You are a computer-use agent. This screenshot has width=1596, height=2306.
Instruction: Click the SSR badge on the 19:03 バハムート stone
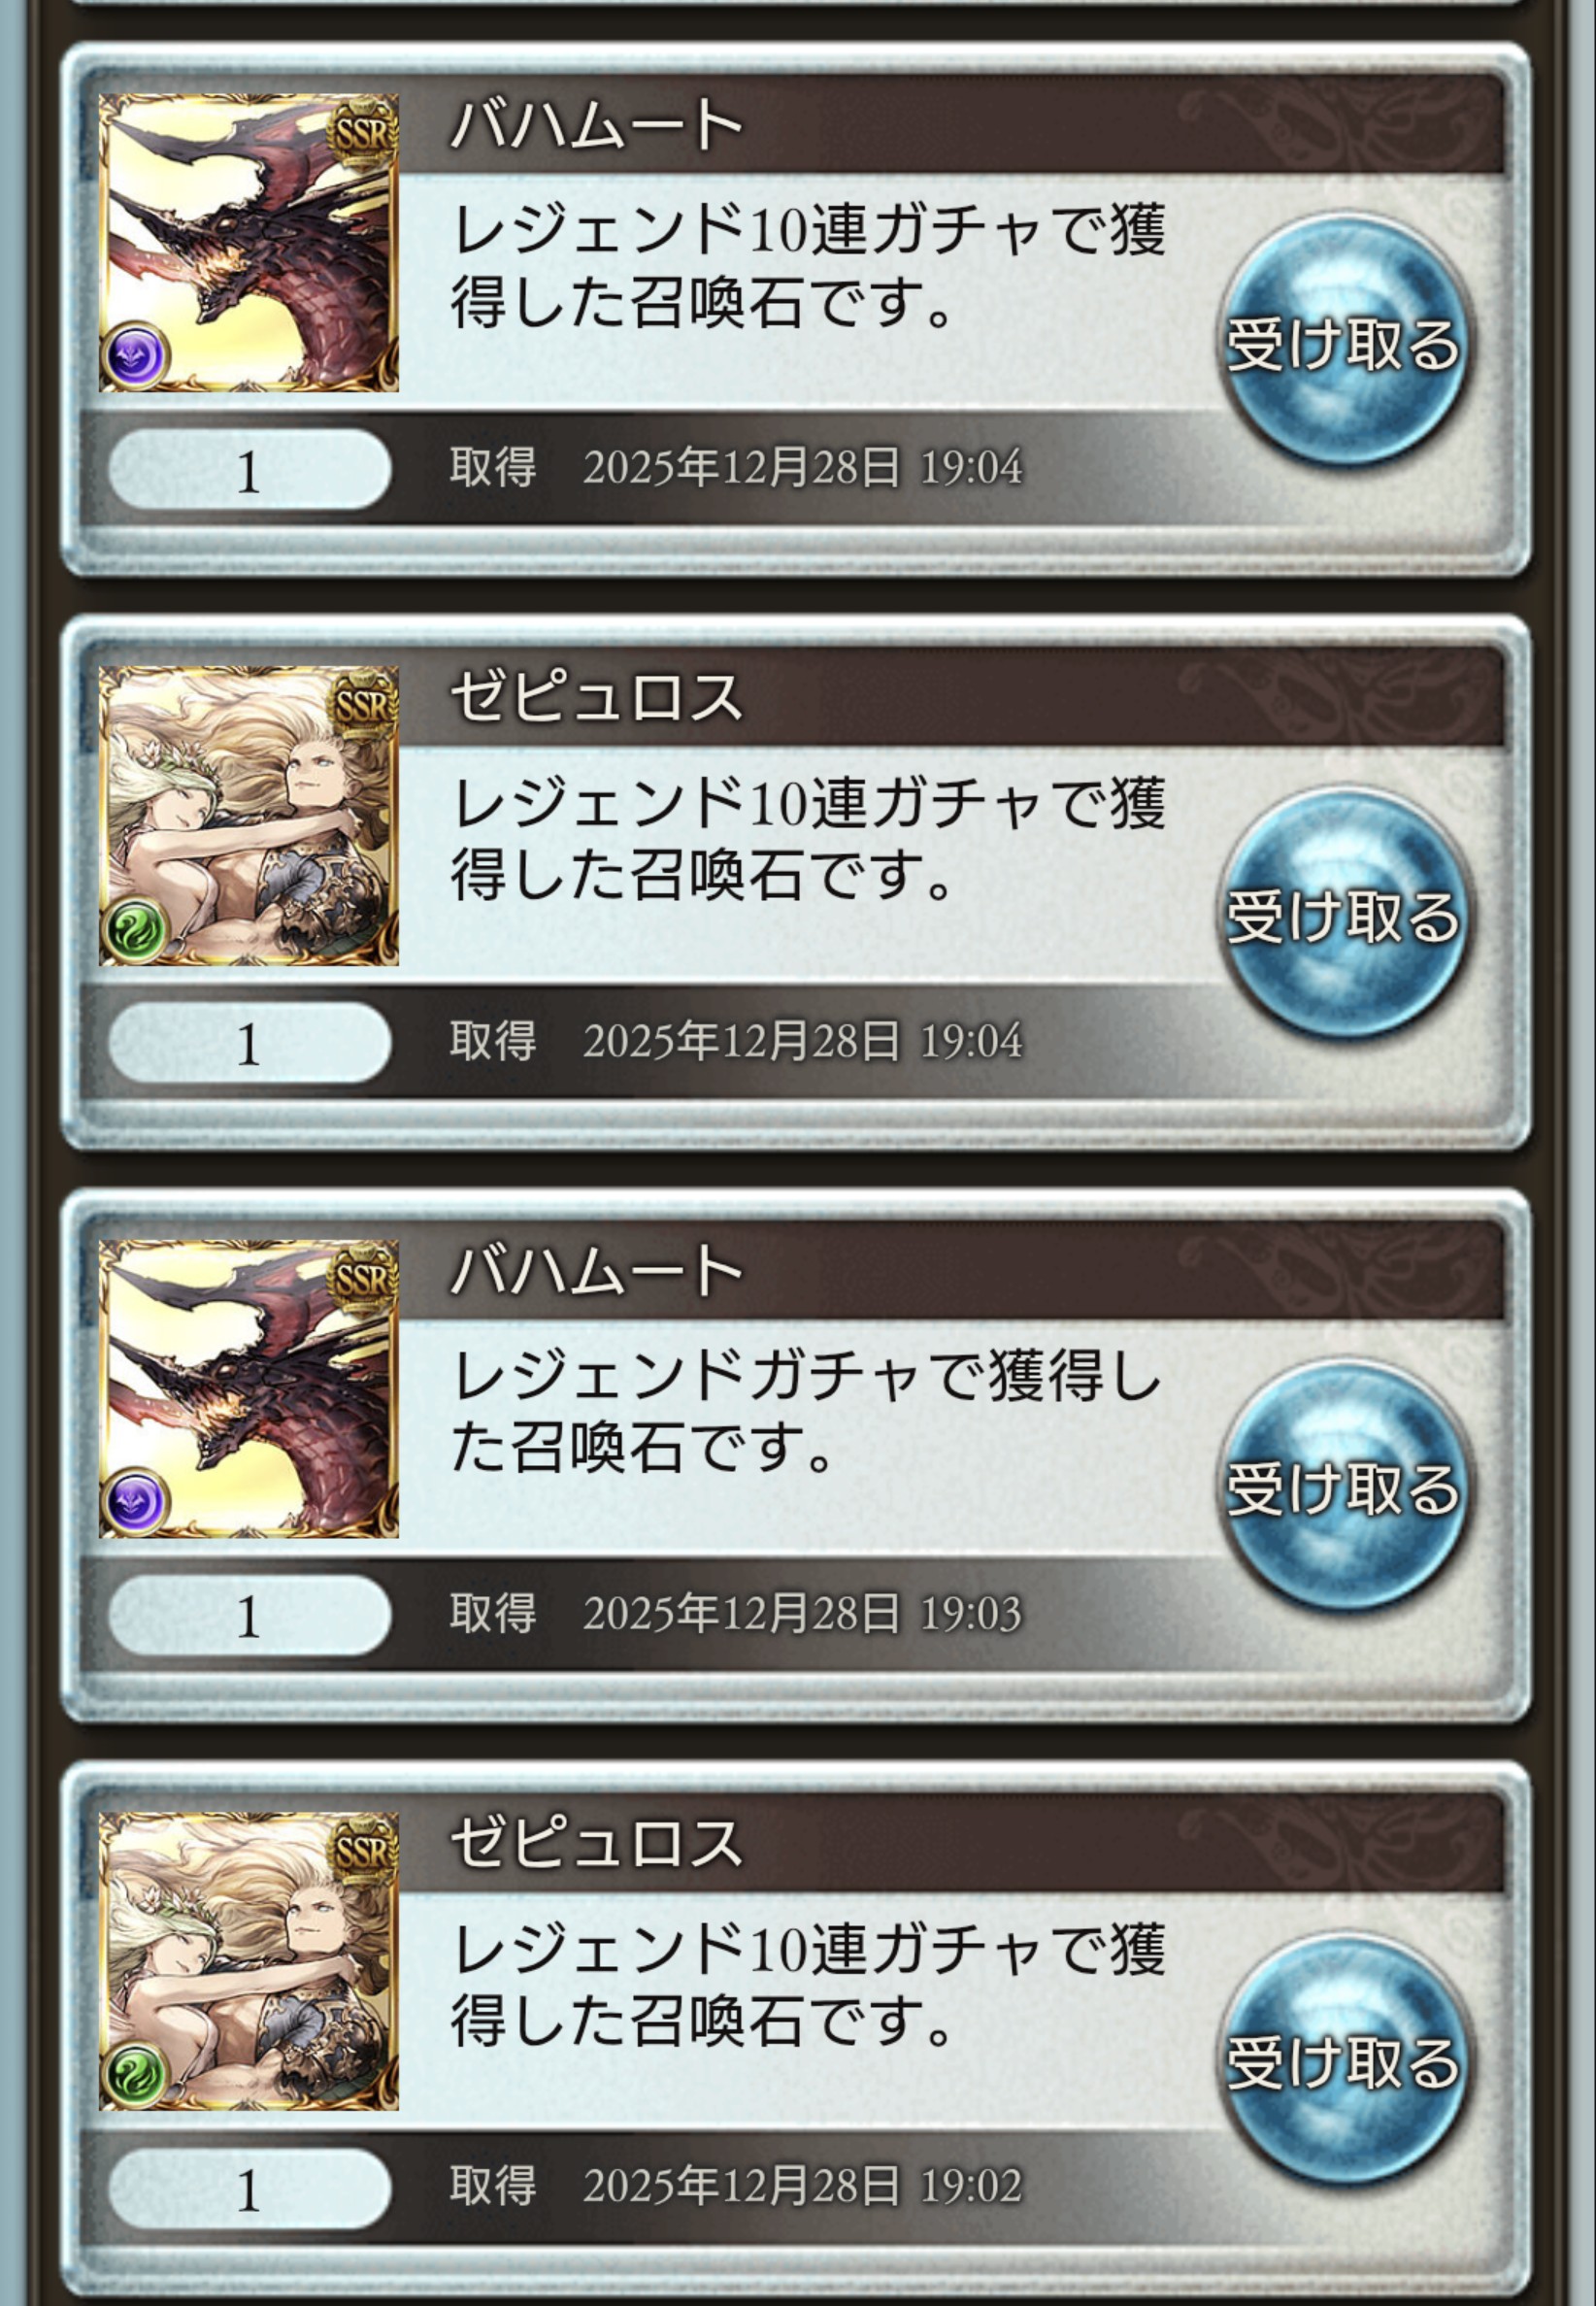[x=362, y=1276]
